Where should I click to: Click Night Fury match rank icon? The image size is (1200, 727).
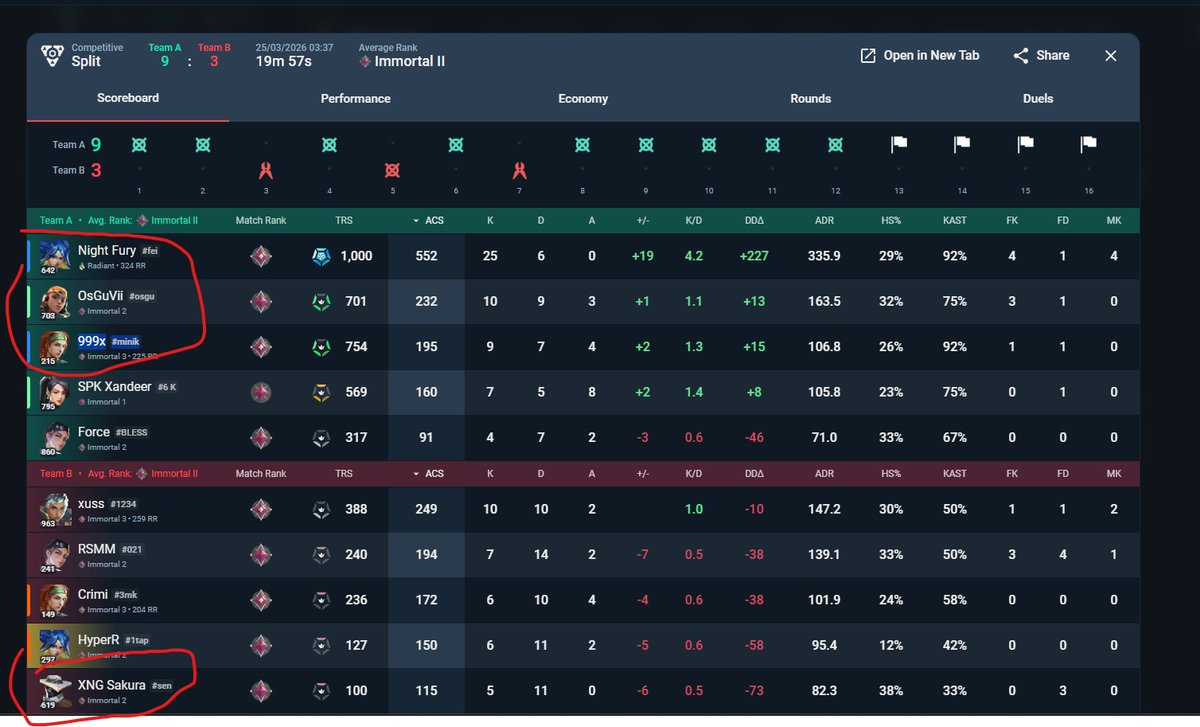(x=261, y=256)
